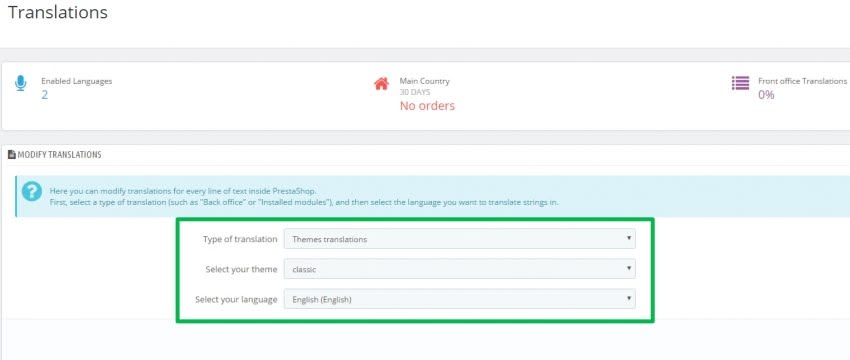The image size is (850, 360).
Task: Click the Front office Translations label
Action: coord(802,81)
